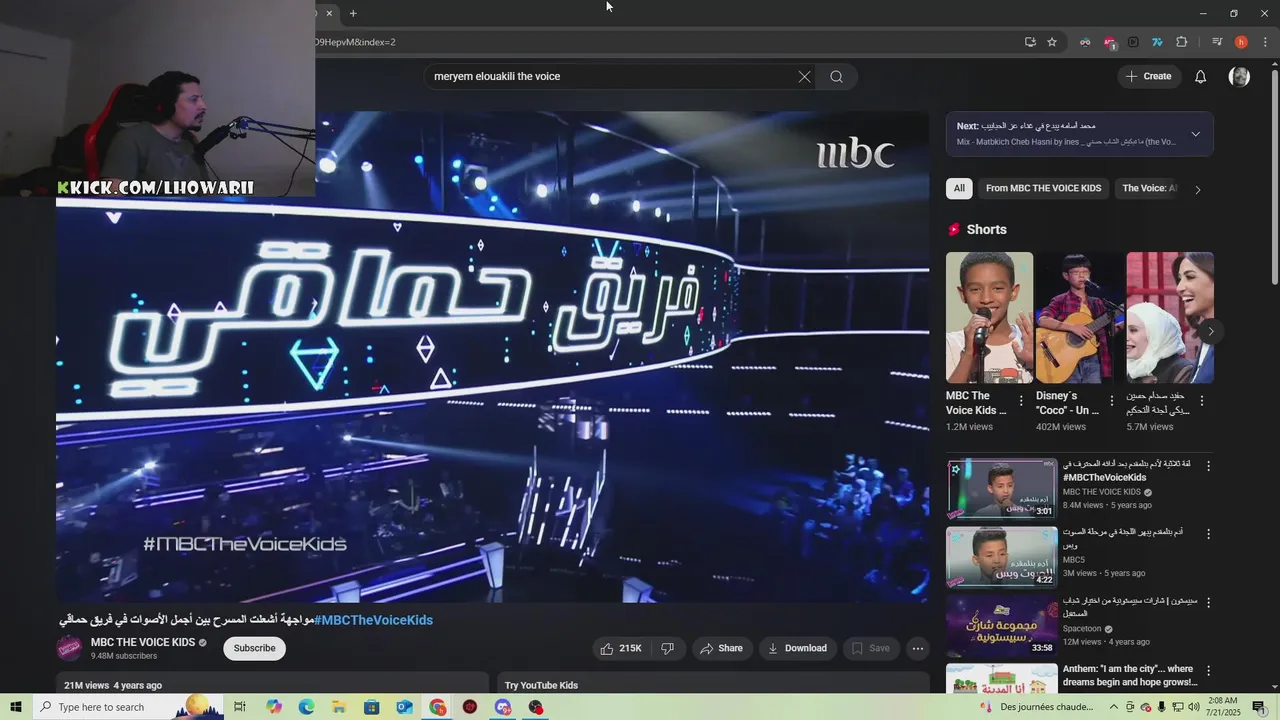This screenshot has height=720, width=1280.
Task: Open options for Disney's Coco short
Action: pos(1111,400)
